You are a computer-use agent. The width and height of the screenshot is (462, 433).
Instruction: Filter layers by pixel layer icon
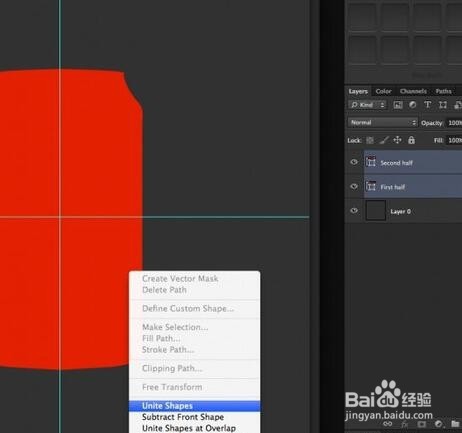pos(398,105)
